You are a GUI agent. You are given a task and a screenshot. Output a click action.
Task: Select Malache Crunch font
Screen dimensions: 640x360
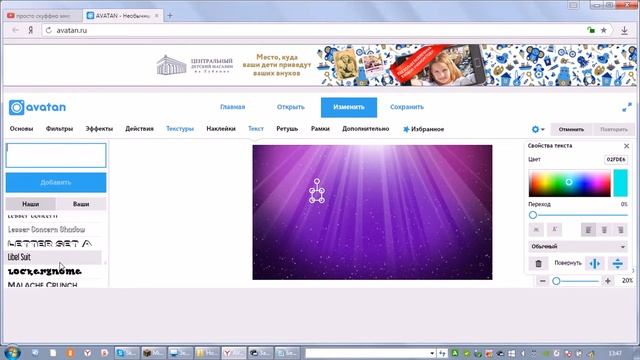(x=42, y=284)
